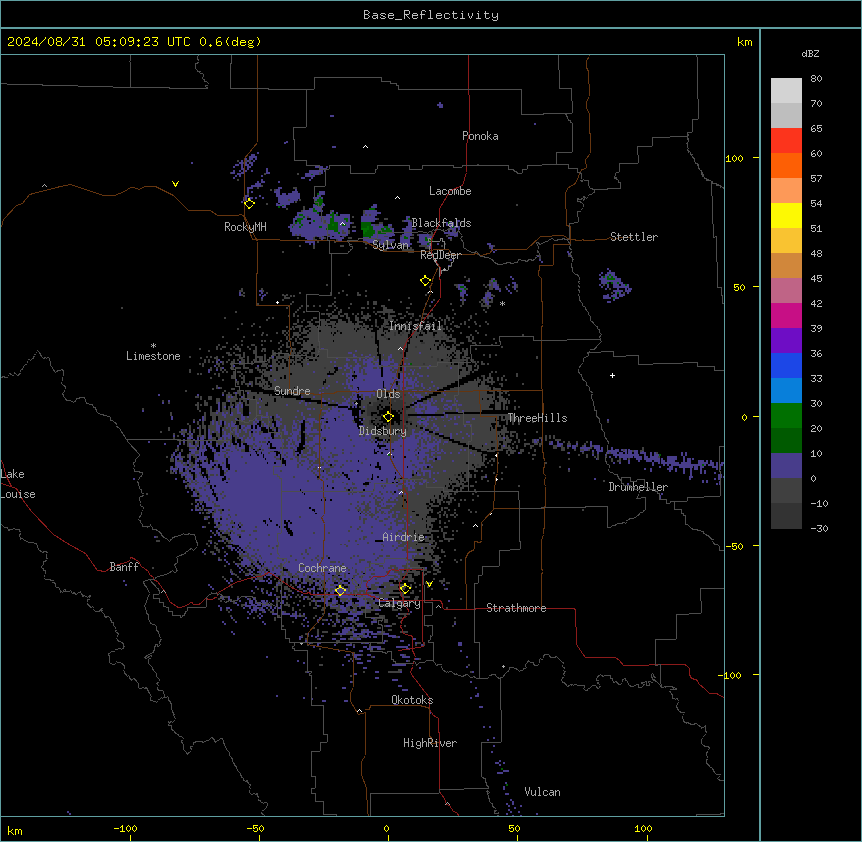
Task: Click the km unit label at top right
Action: pos(744,42)
